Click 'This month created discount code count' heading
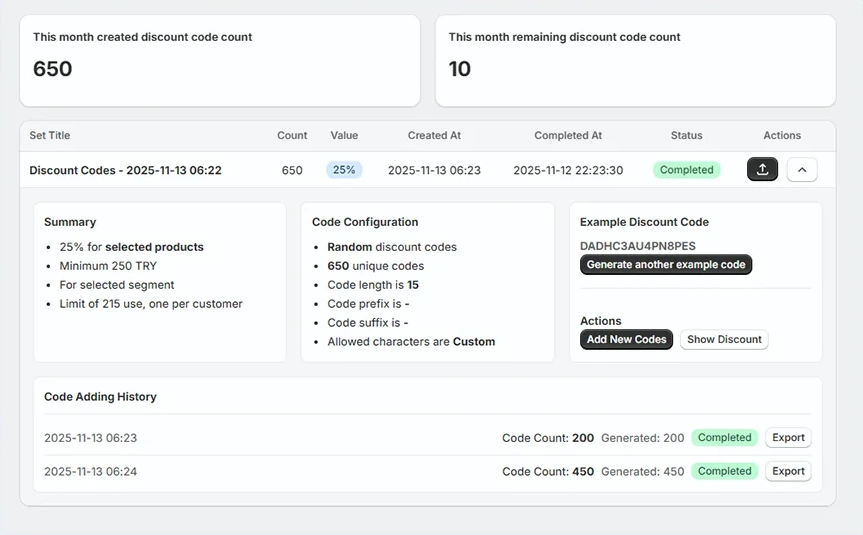Image resolution: width=863 pixels, height=535 pixels. [143, 37]
